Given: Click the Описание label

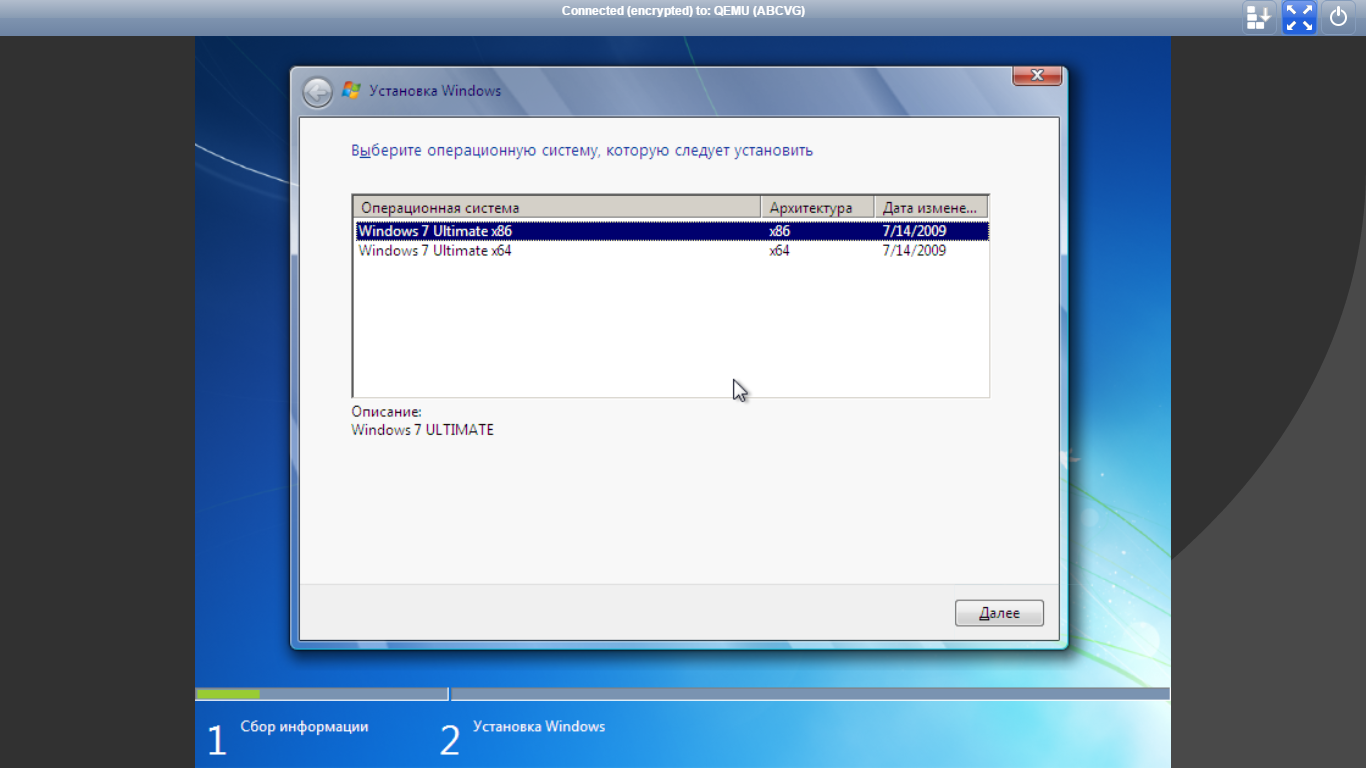Looking at the screenshot, I should (386, 412).
